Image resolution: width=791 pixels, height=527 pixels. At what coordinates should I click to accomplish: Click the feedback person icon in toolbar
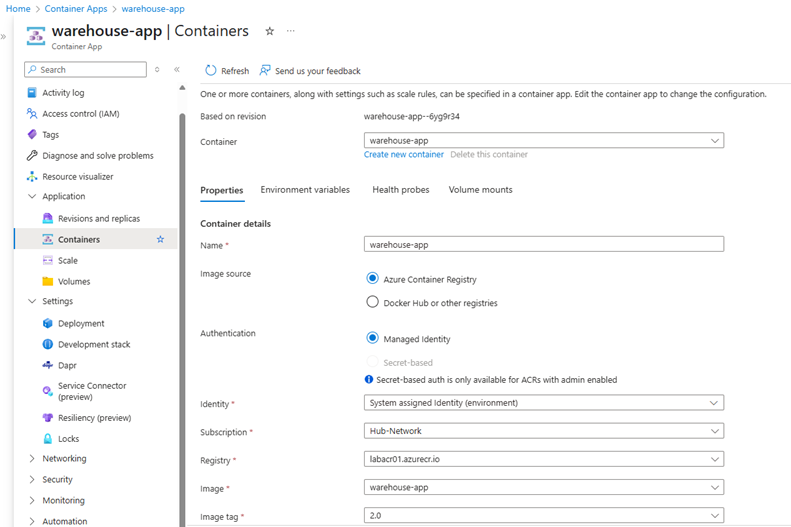pos(265,71)
